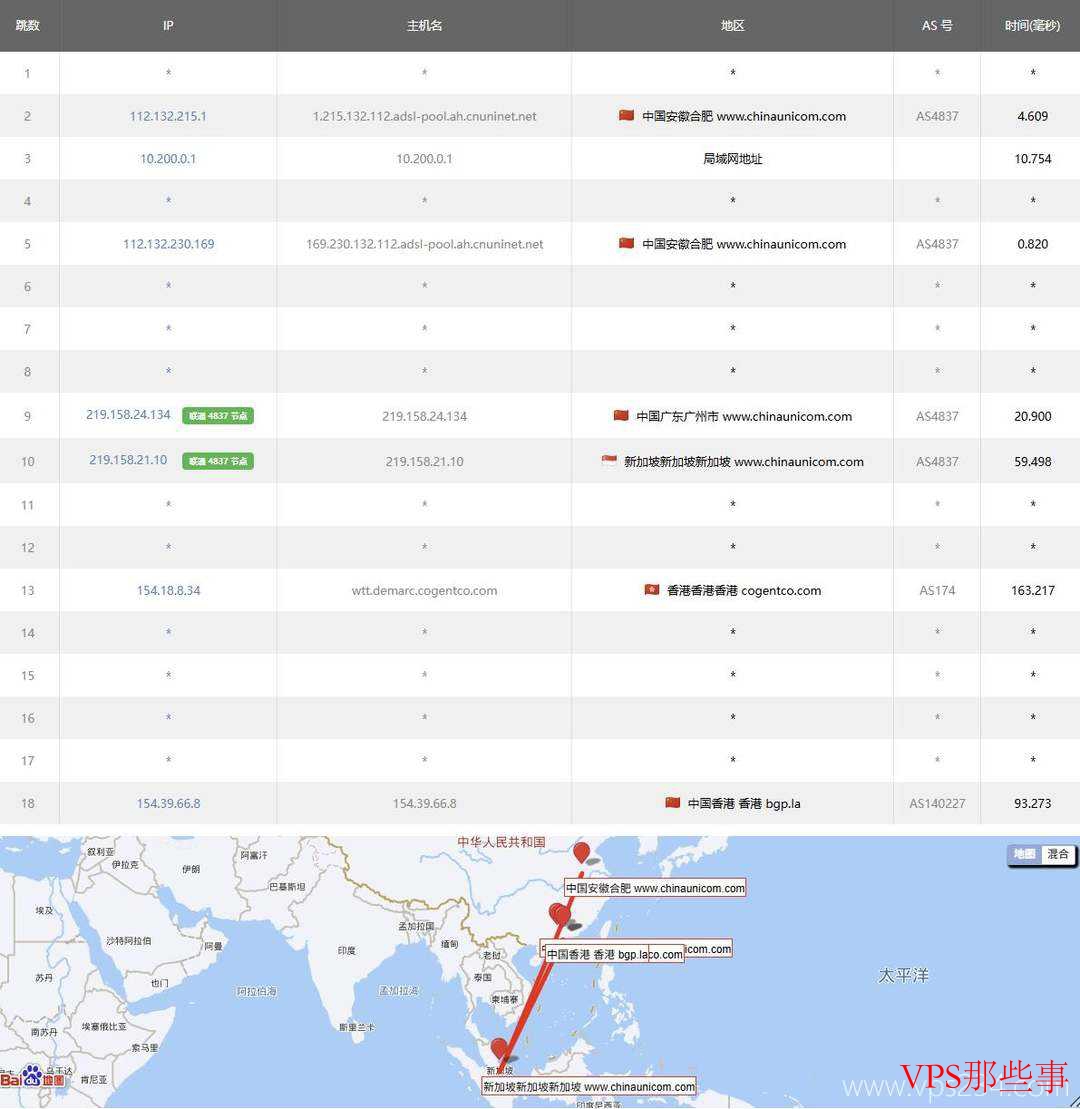
Task: Click latency value 10.754
Action: (x=1033, y=158)
